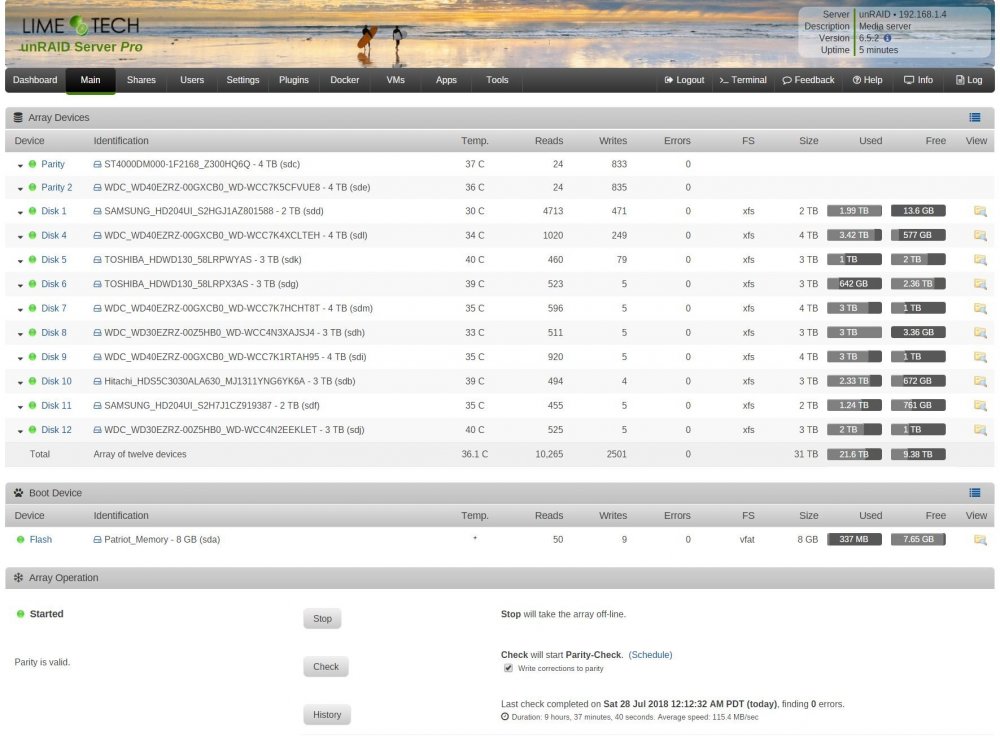Click the Disk 1 used space bar
This screenshot has height=736, width=1000.
tap(854, 211)
